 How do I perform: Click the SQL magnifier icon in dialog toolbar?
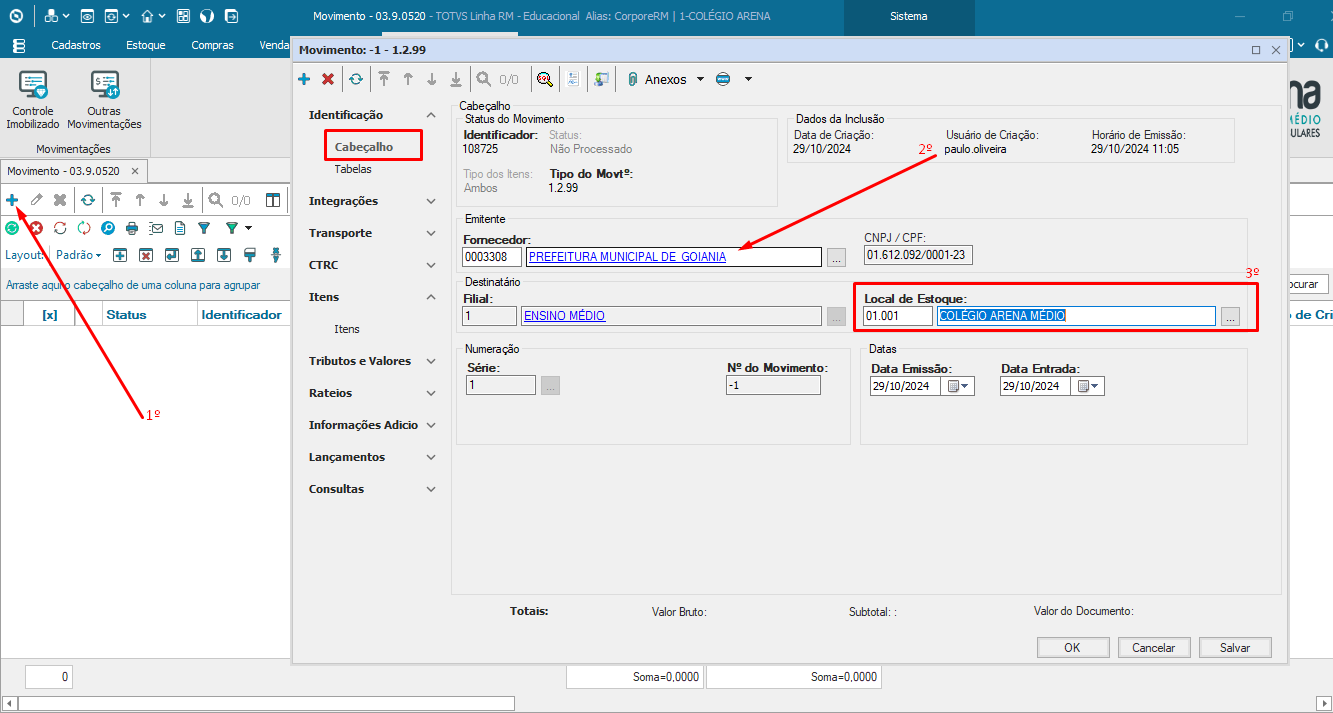[x=545, y=79]
